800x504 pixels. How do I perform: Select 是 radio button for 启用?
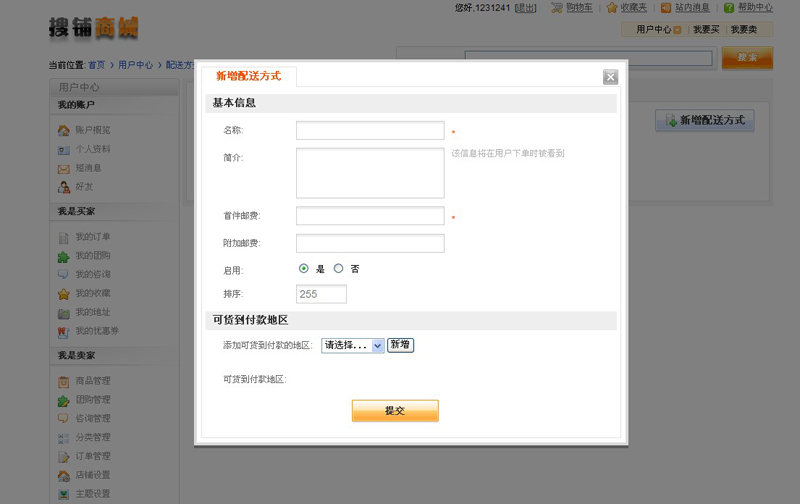coord(304,268)
